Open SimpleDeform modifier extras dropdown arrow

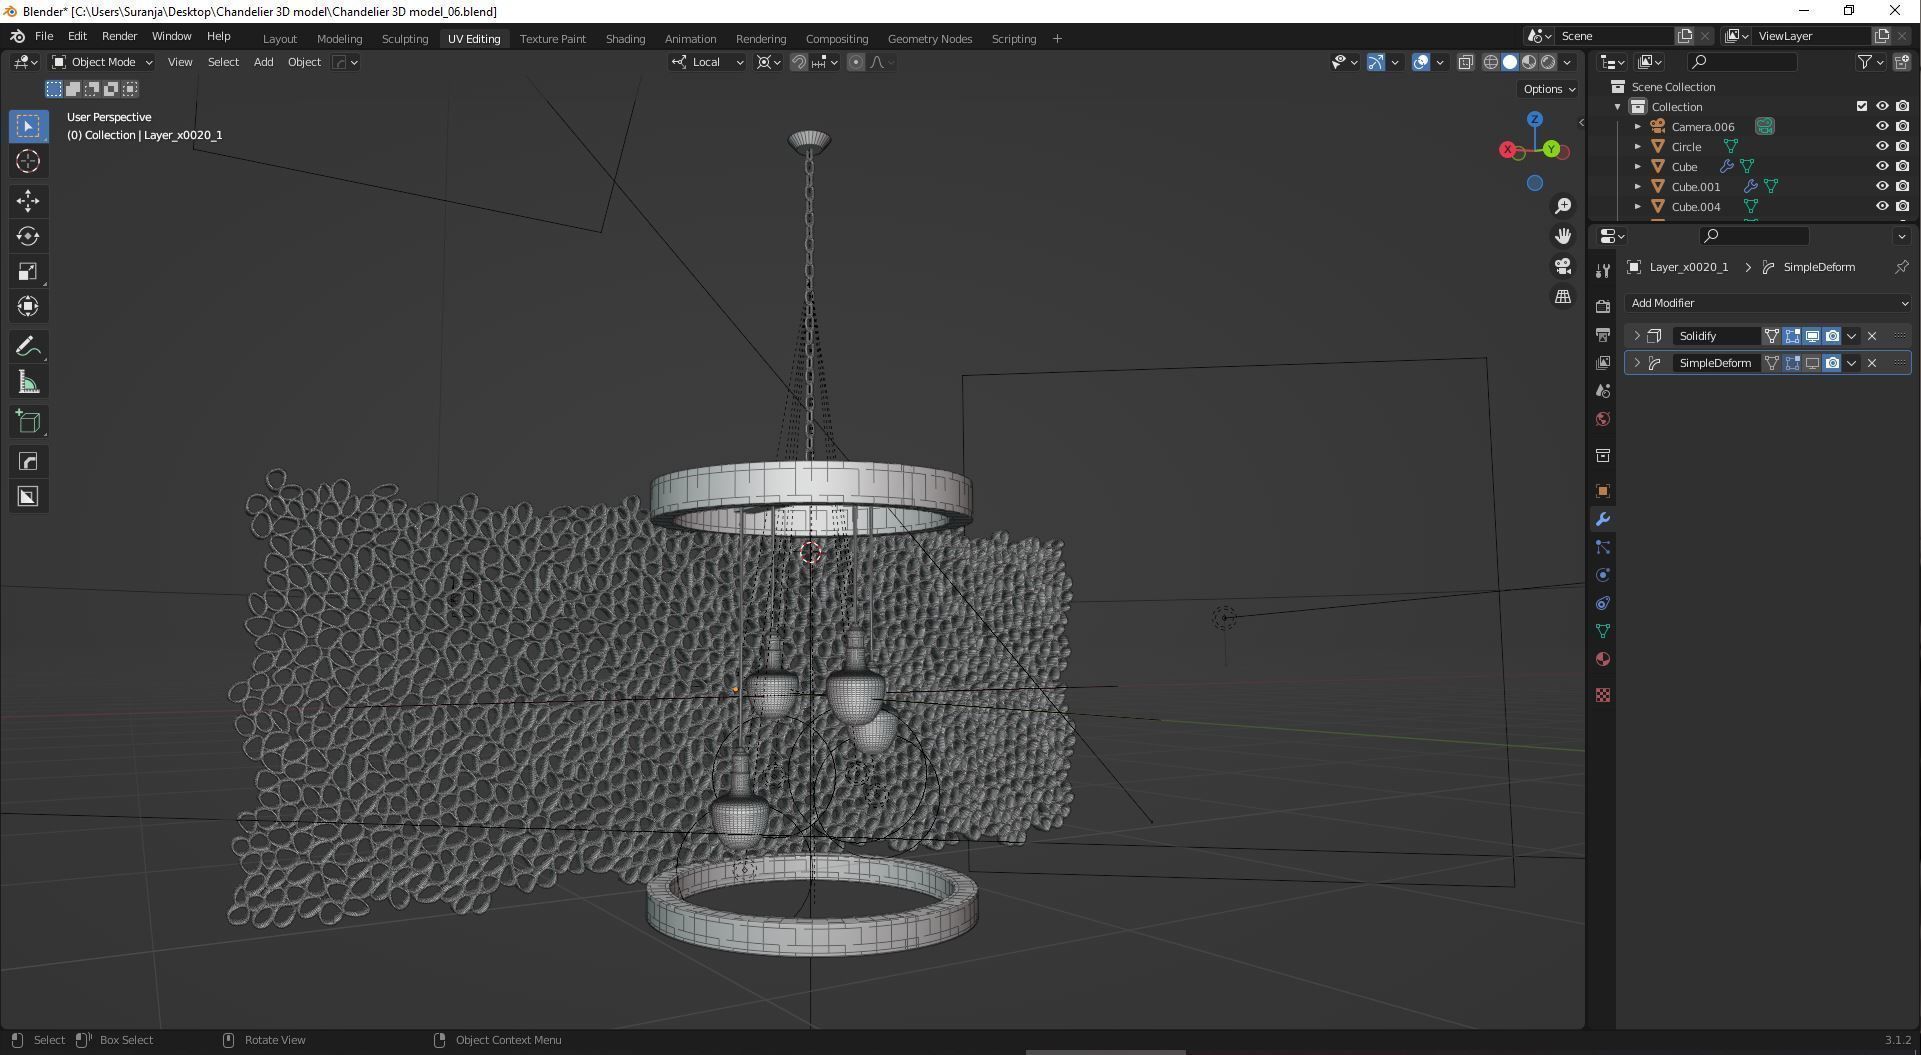[x=1852, y=363]
